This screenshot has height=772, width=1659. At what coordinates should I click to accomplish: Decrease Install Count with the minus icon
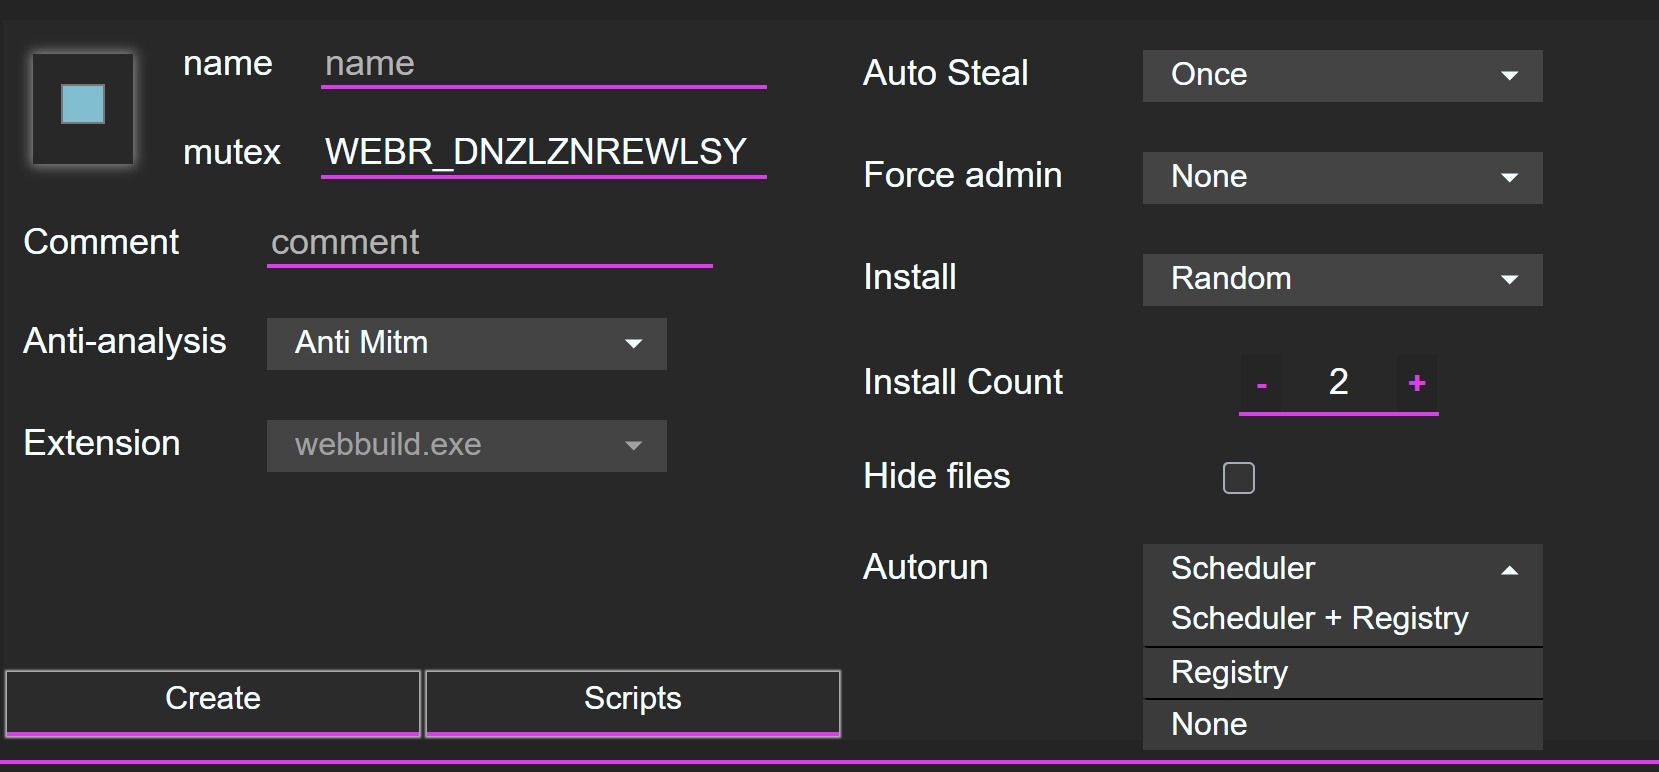click(1262, 384)
